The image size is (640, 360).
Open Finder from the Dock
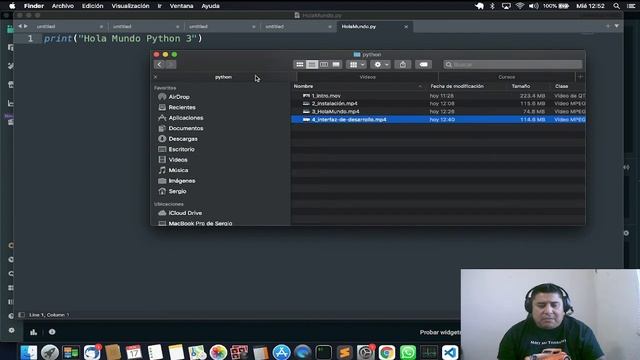point(29,352)
